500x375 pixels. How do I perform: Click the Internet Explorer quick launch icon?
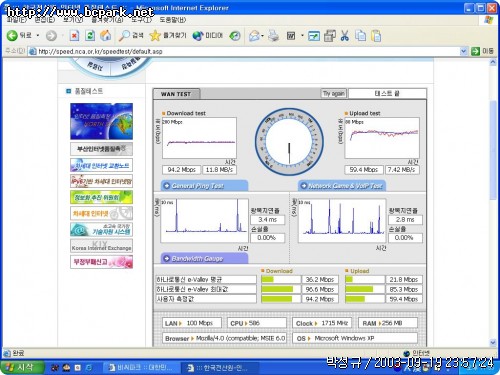89,368
